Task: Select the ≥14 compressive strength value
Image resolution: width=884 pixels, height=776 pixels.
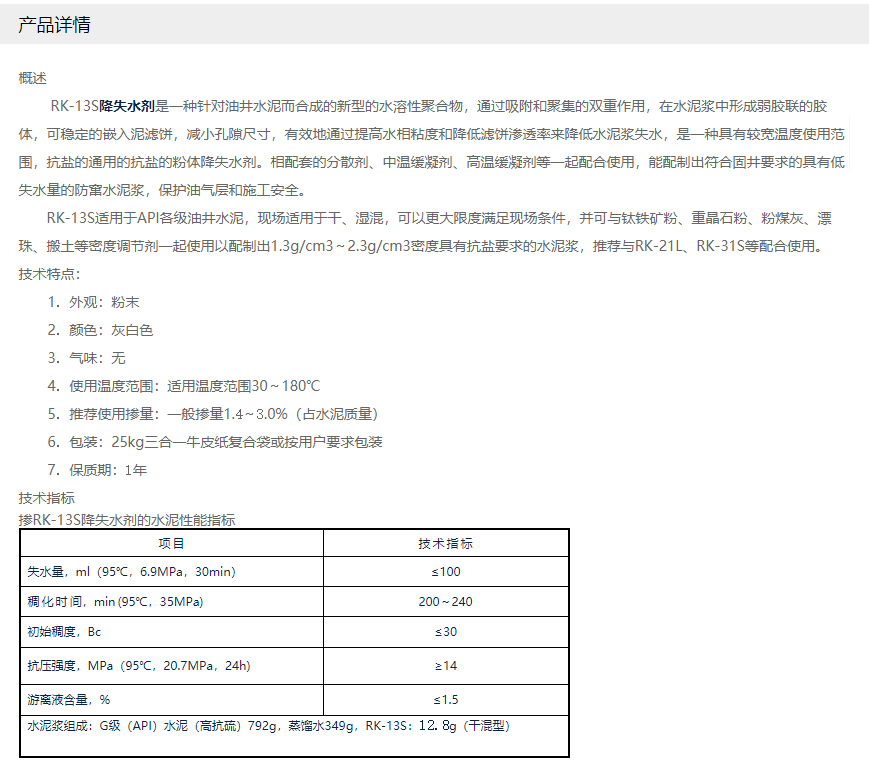Action: [x=445, y=666]
